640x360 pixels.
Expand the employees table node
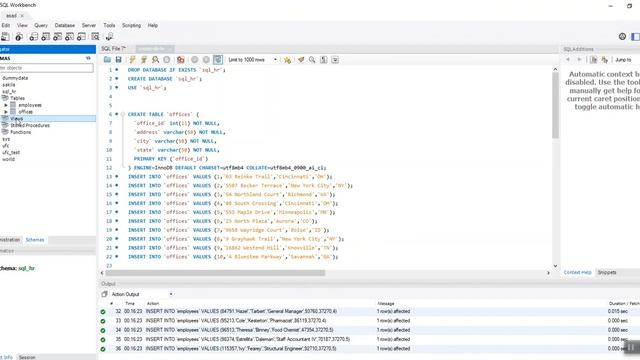click(x=6, y=105)
